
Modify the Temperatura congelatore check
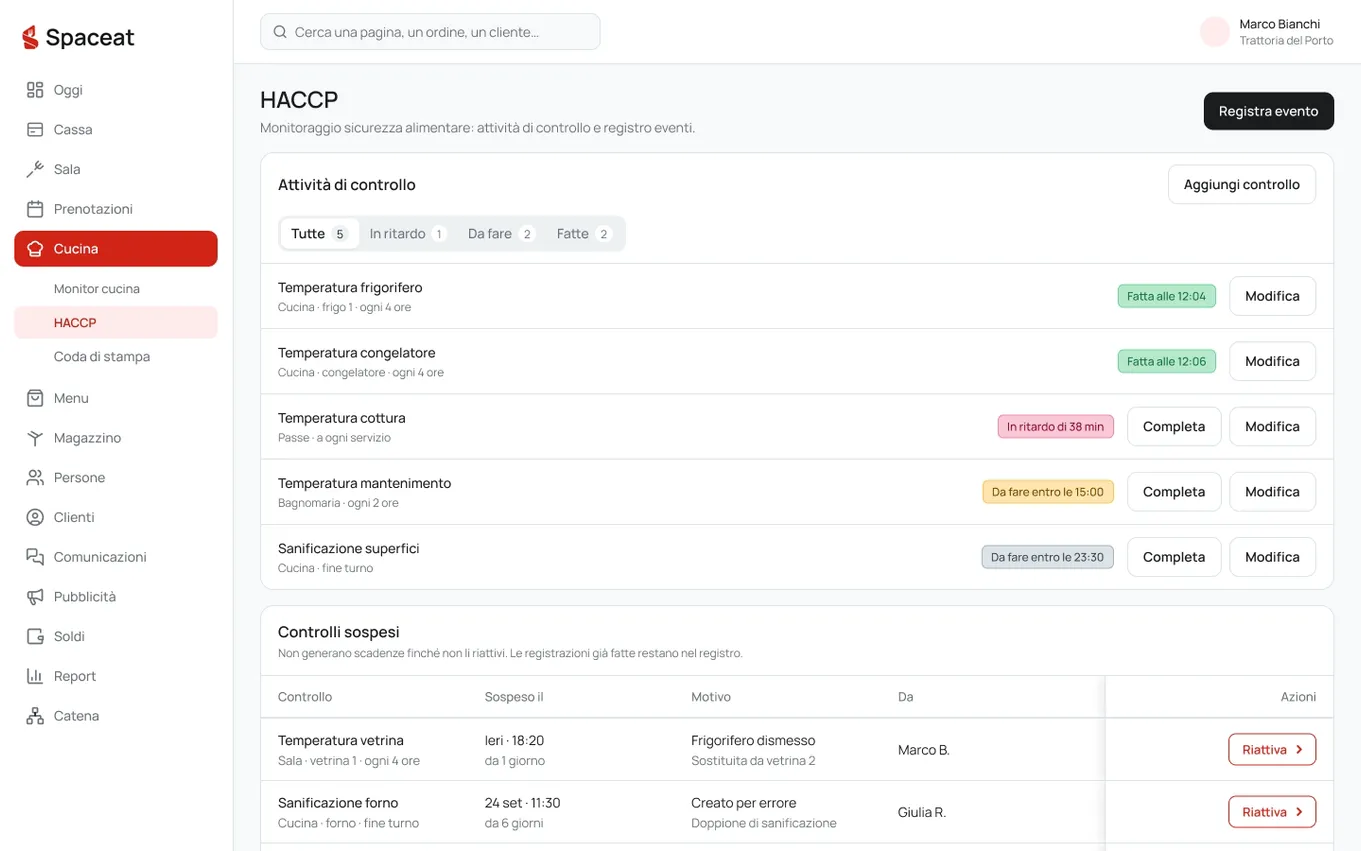pos(1272,361)
